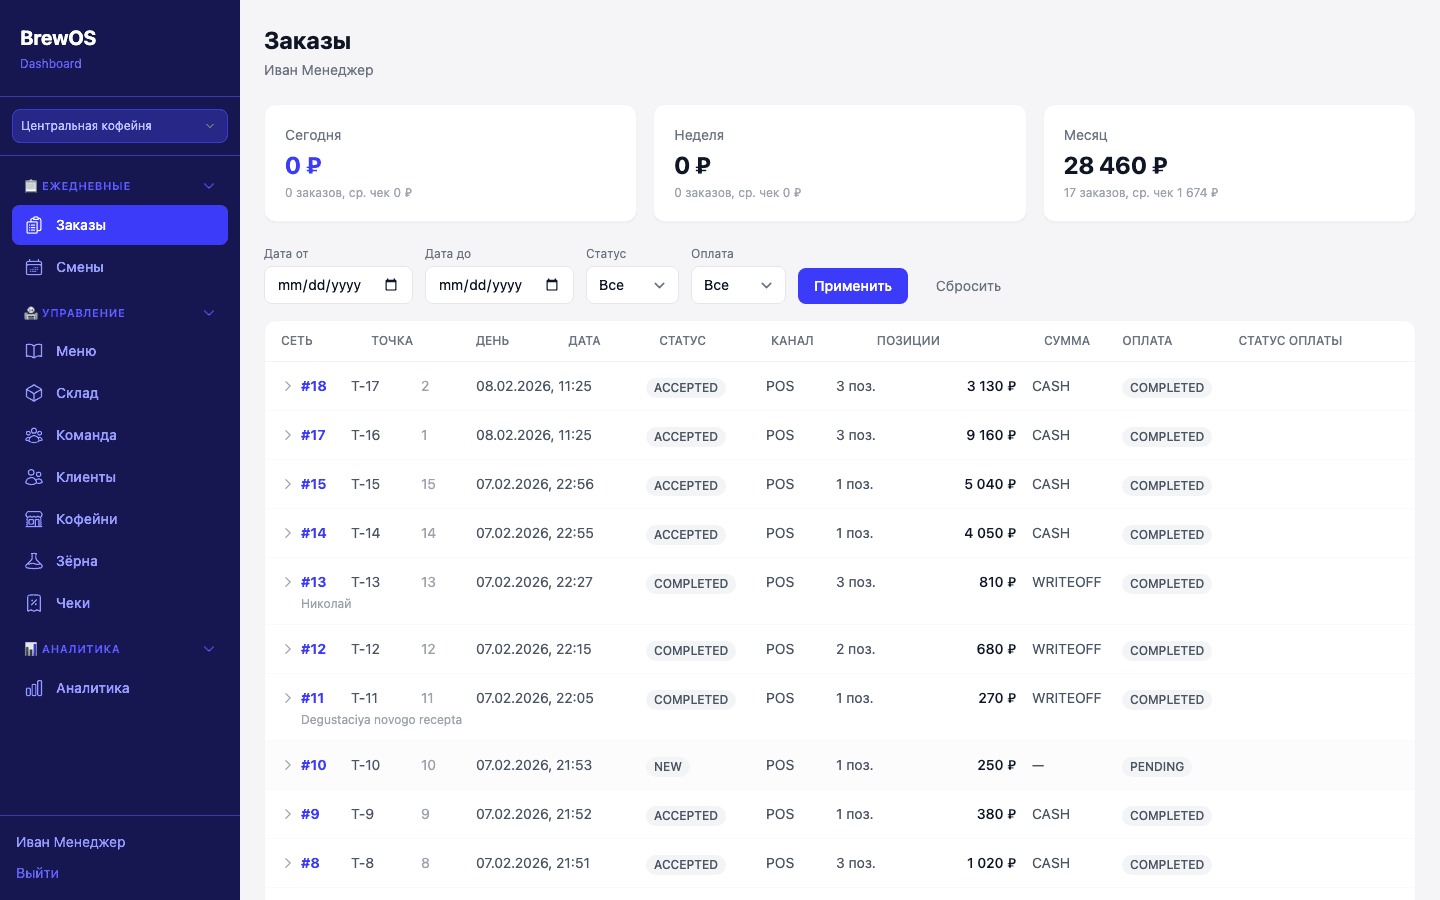Expand order #18 row chevron
This screenshot has width=1440, height=900.
(x=288, y=386)
